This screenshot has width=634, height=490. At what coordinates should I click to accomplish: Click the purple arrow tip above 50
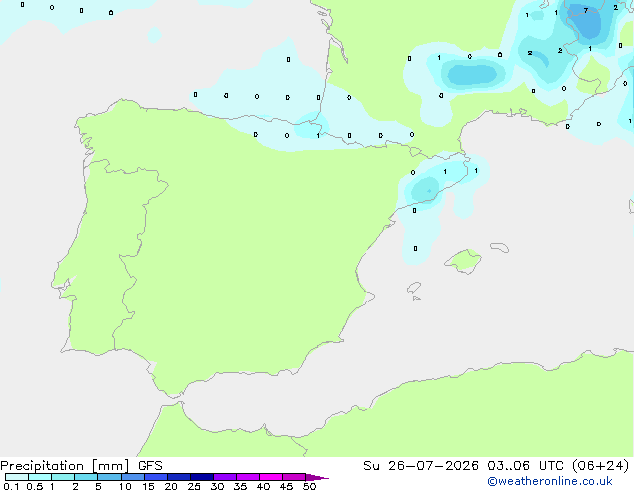(317, 477)
